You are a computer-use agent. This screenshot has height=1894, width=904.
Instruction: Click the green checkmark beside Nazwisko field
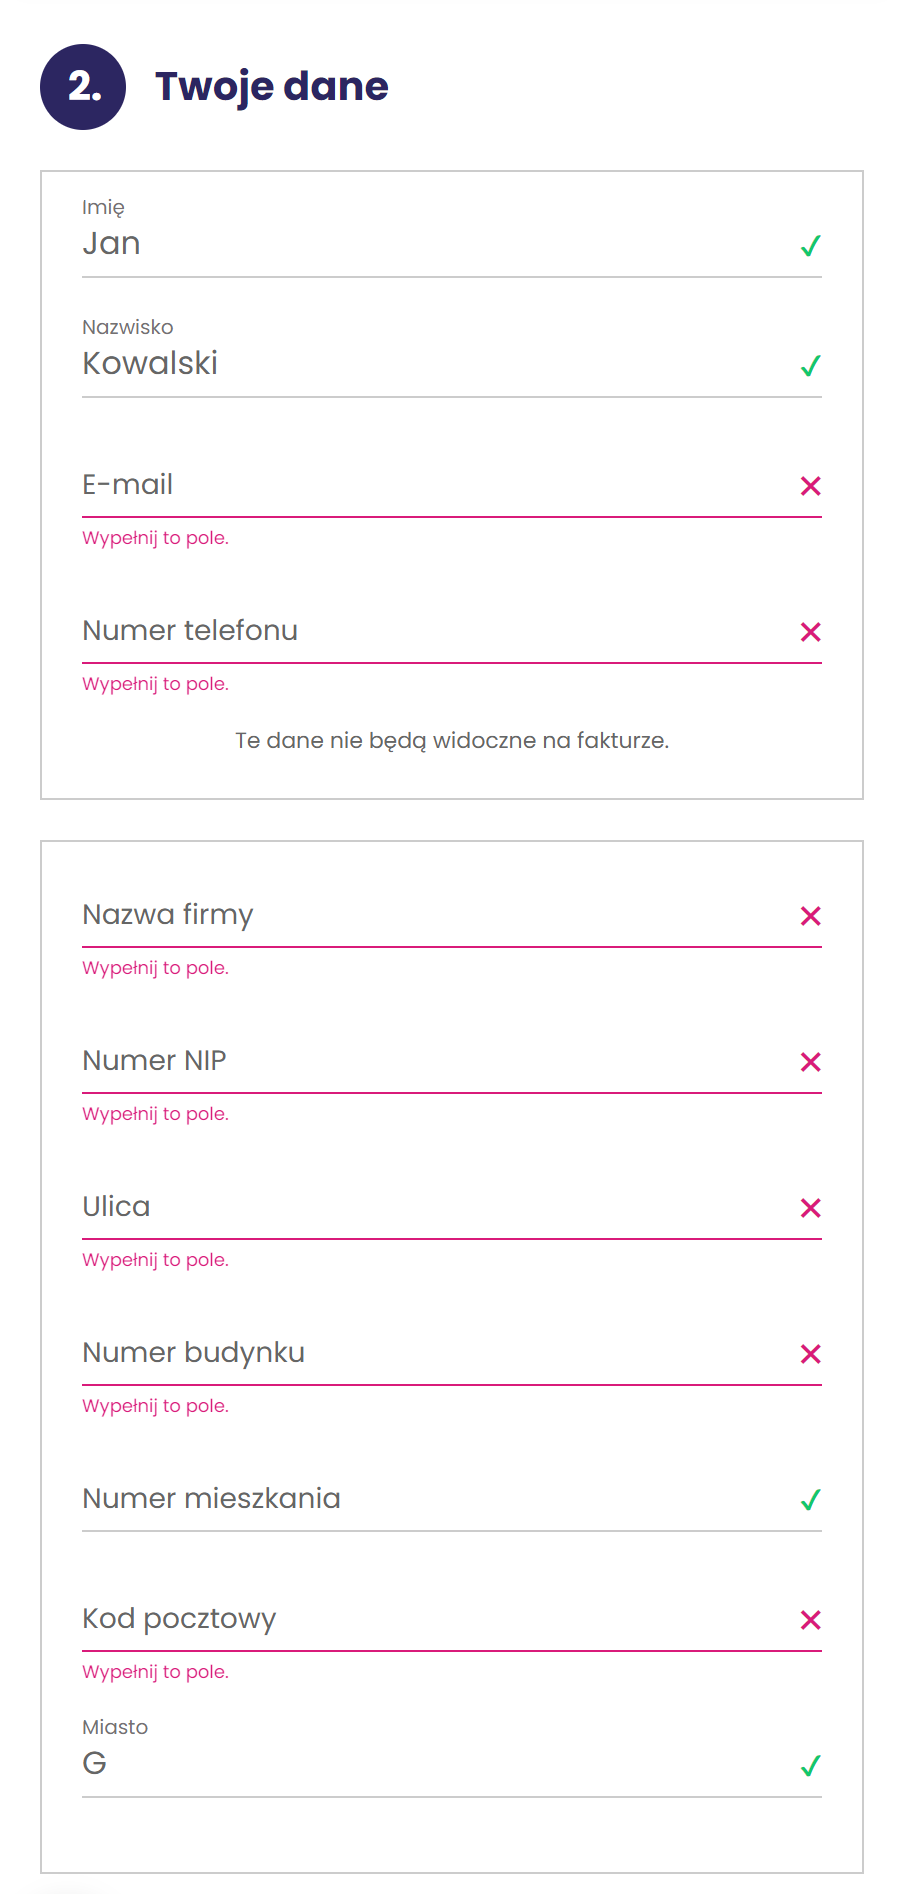click(x=811, y=365)
